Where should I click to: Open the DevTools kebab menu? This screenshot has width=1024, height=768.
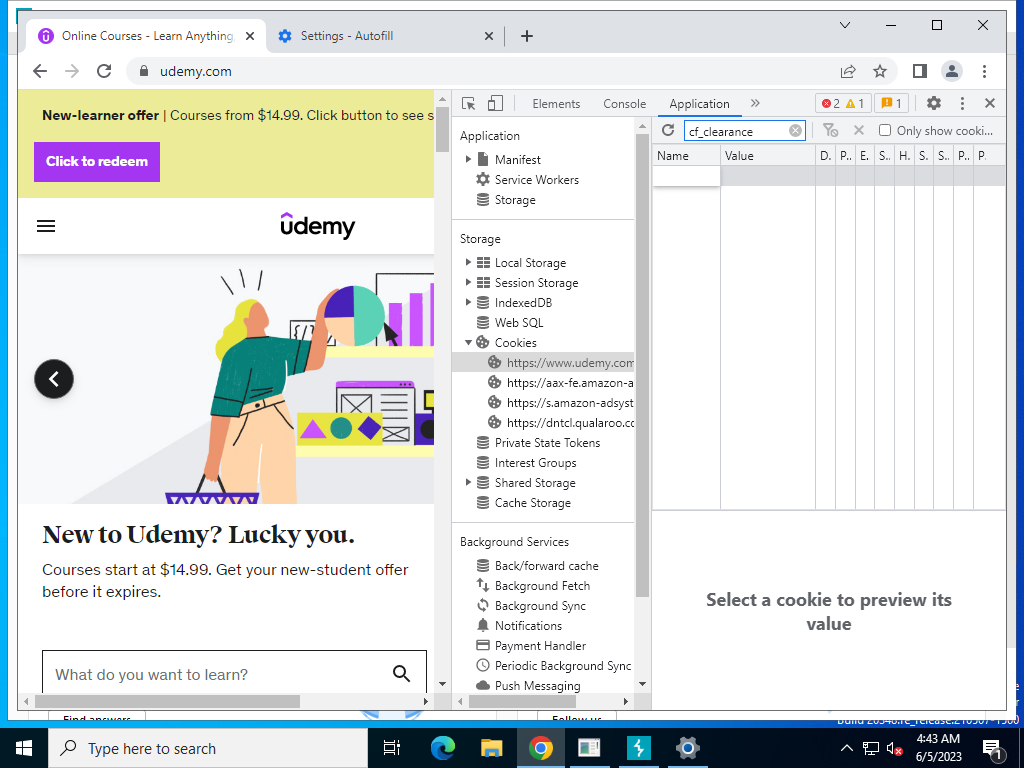click(x=962, y=103)
